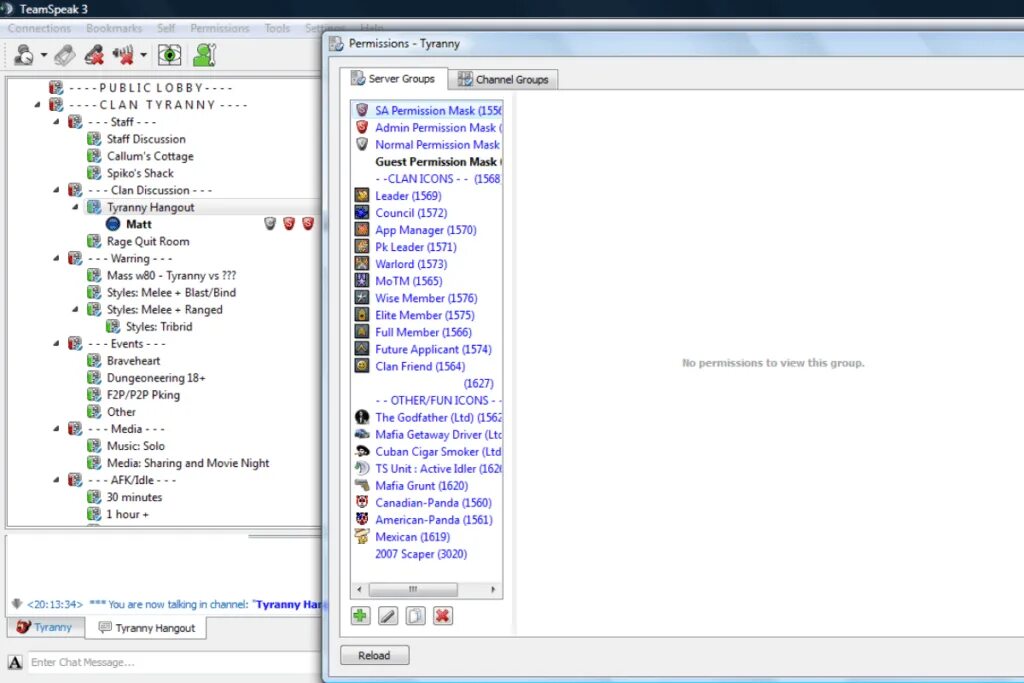Select the Admin Permission Mask group
Screen dimensions: 1024x683
point(427,127)
